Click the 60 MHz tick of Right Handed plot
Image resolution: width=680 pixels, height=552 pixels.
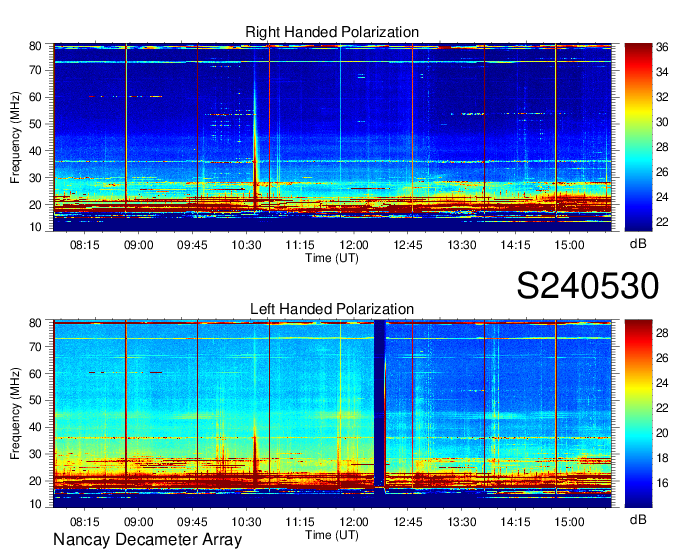35,97
